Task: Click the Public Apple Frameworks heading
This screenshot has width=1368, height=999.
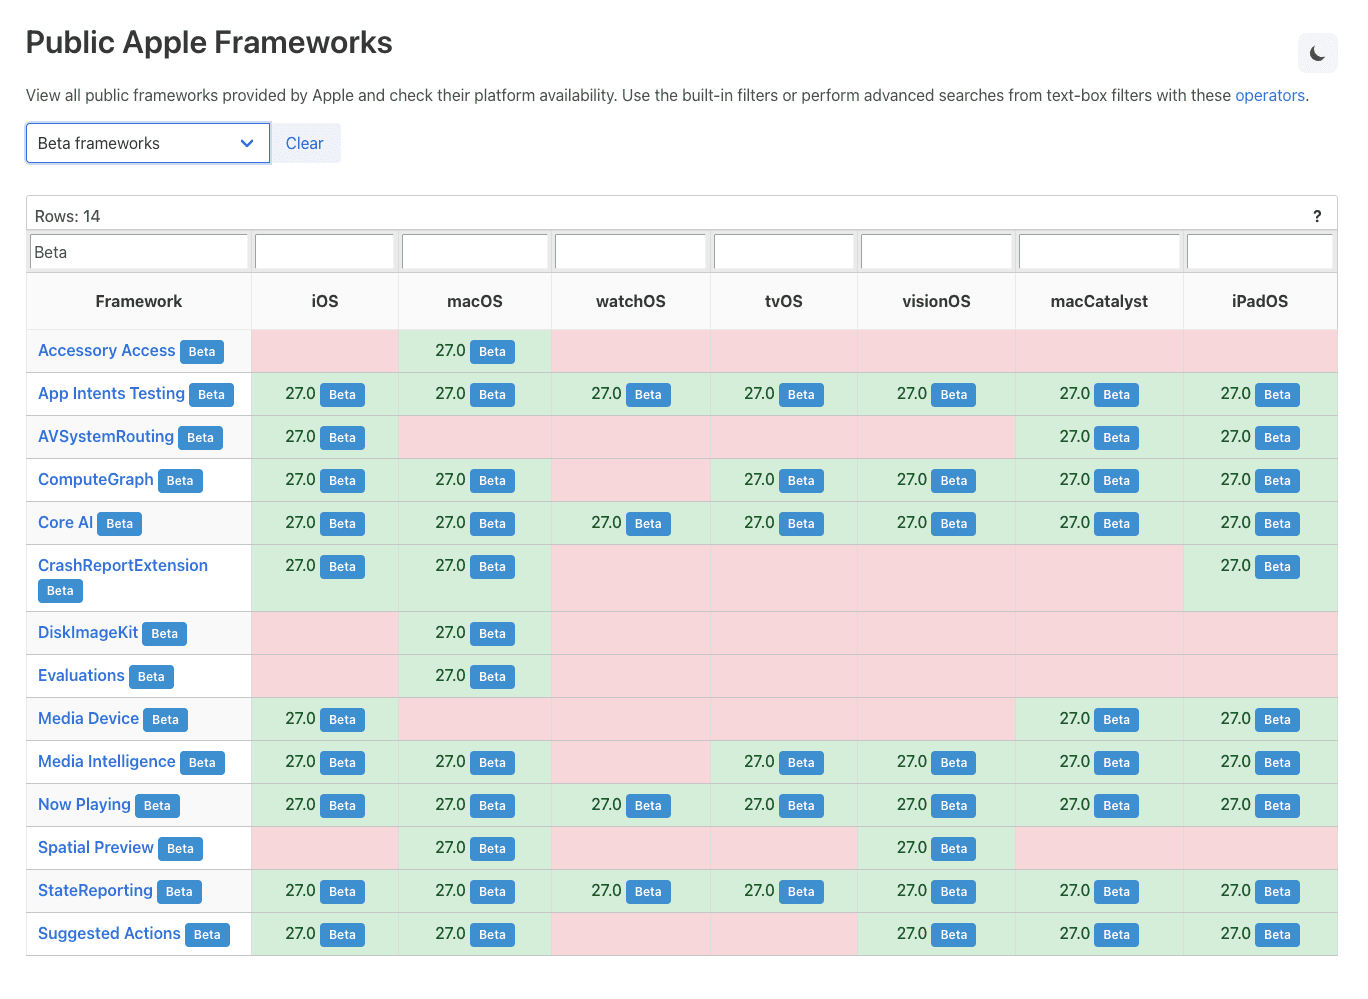Action: pyautogui.click(x=209, y=43)
